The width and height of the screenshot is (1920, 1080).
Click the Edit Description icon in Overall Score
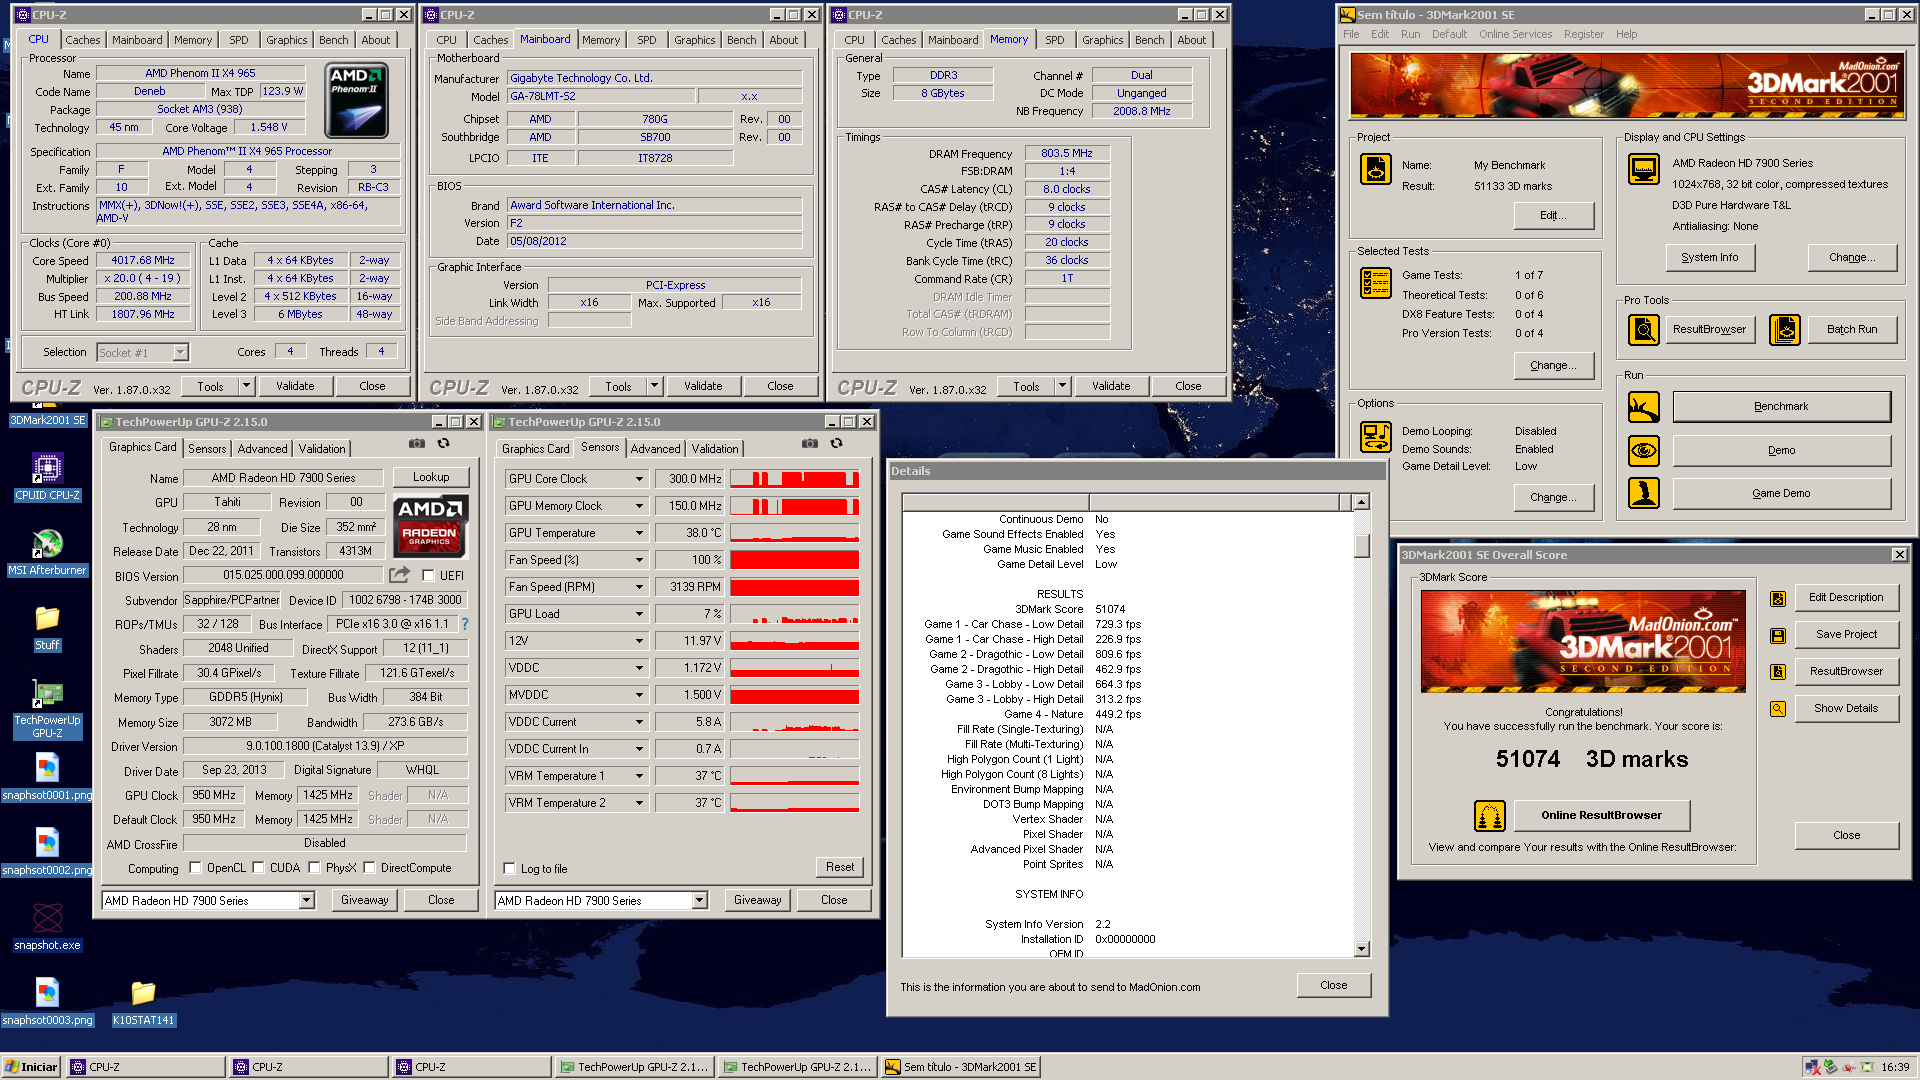point(1778,598)
